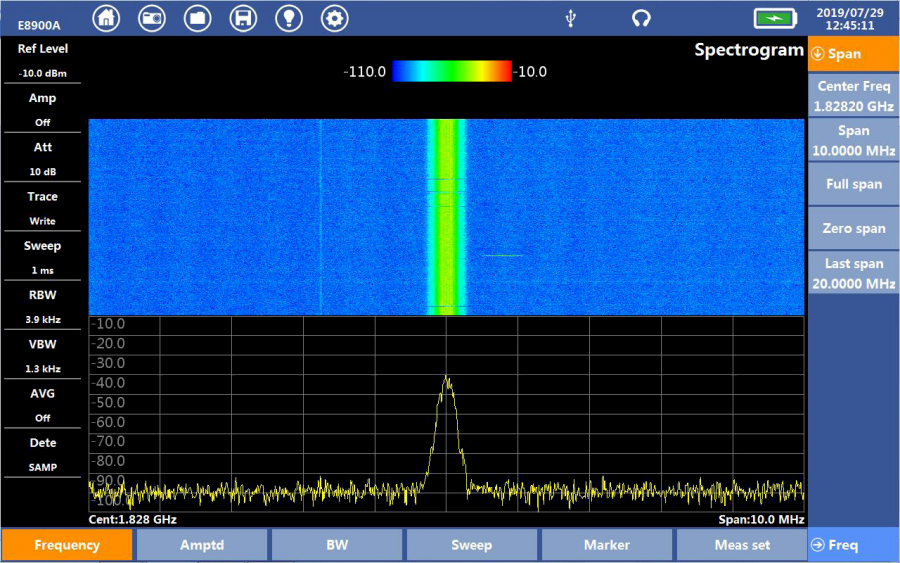Viewport: 900px width, 563px height.
Task: Click the light bulb hint icon
Action: (289, 18)
